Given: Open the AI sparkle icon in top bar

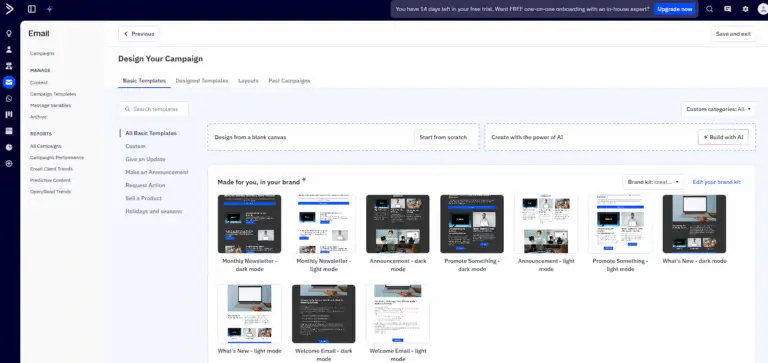Looking at the screenshot, I should click(49, 9).
